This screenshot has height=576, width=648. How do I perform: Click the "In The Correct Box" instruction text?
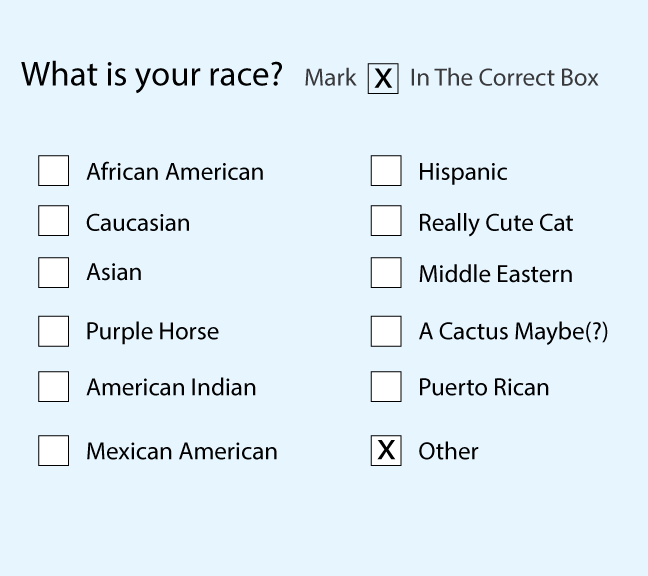click(504, 78)
